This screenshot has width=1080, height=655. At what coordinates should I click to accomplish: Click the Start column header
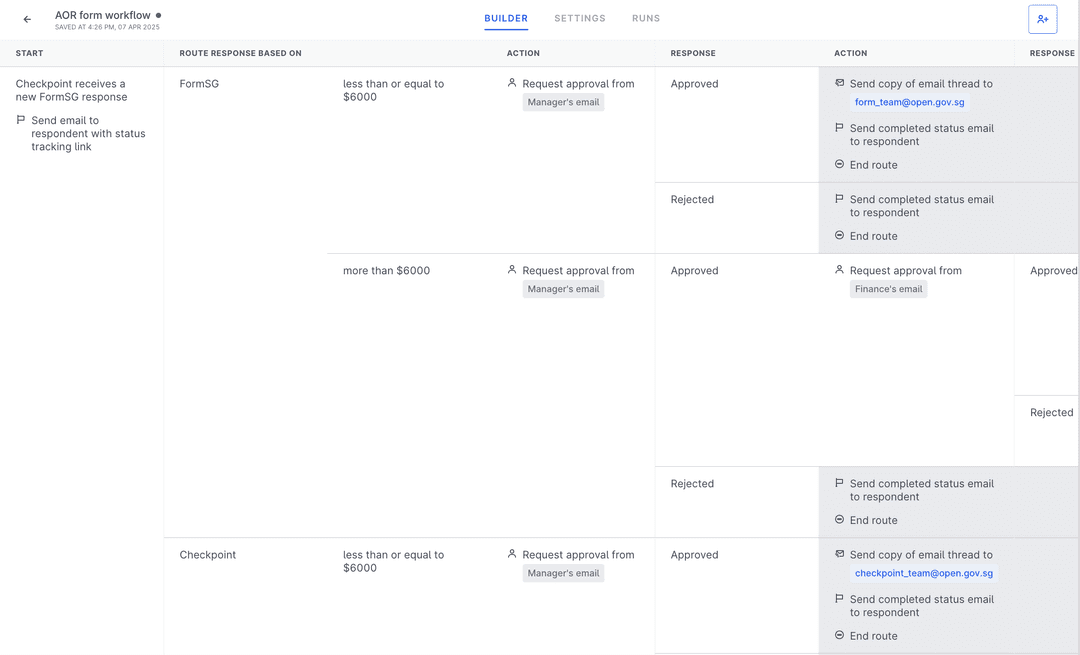[x=30, y=53]
